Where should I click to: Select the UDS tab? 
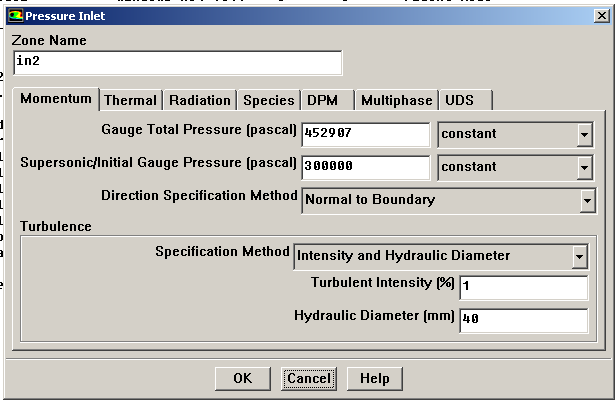[459, 100]
